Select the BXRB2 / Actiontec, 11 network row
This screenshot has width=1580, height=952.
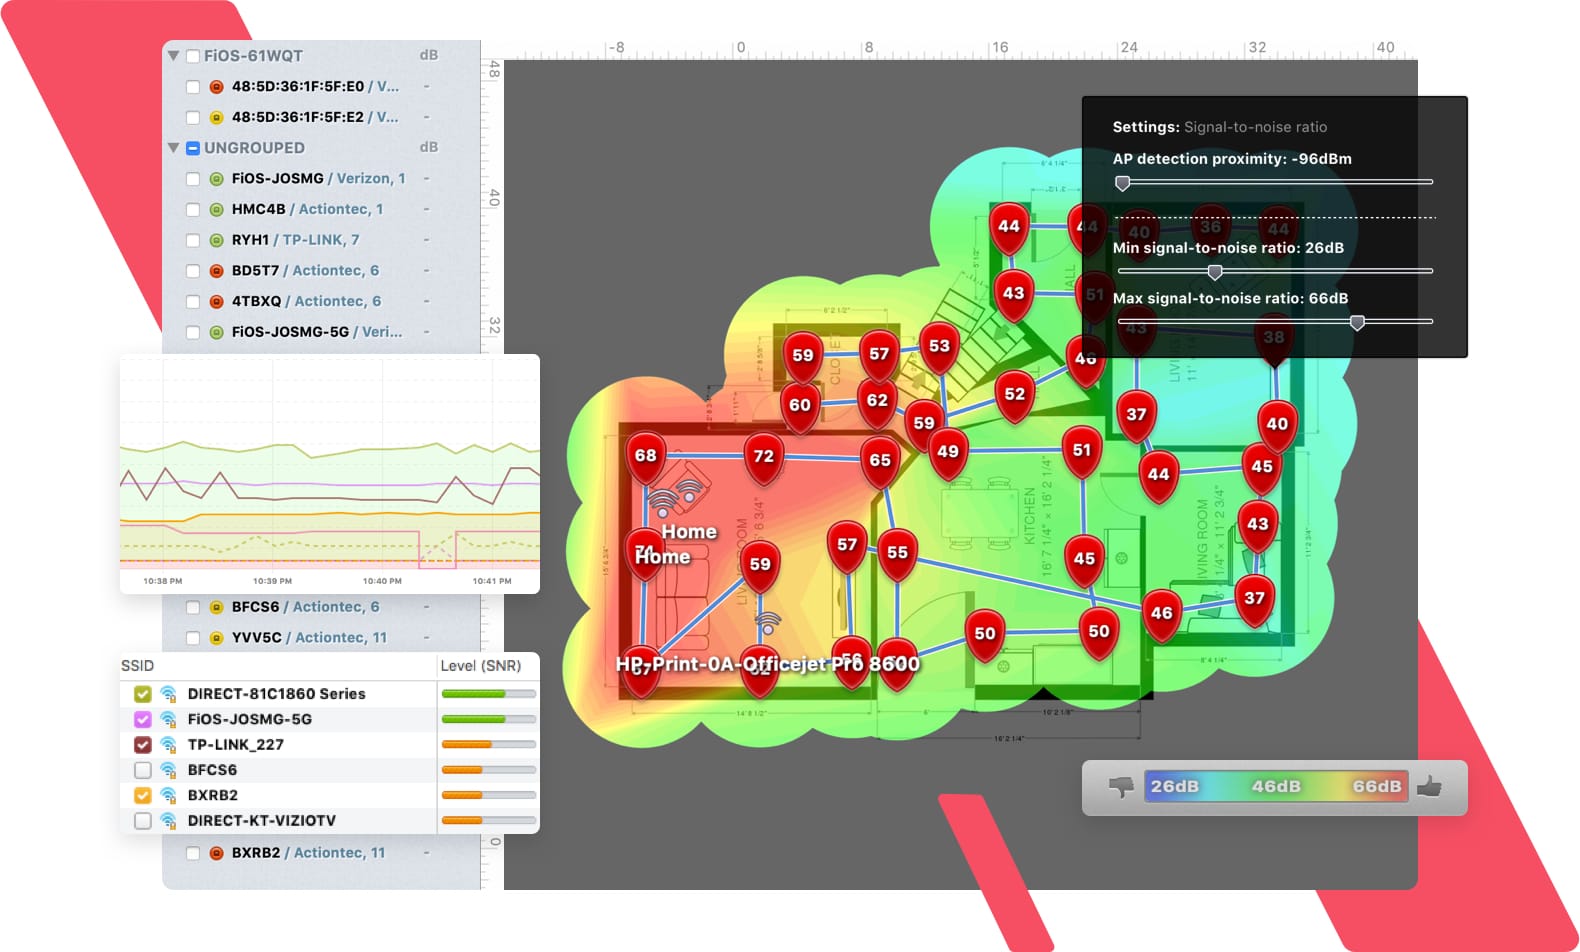tap(320, 853)
